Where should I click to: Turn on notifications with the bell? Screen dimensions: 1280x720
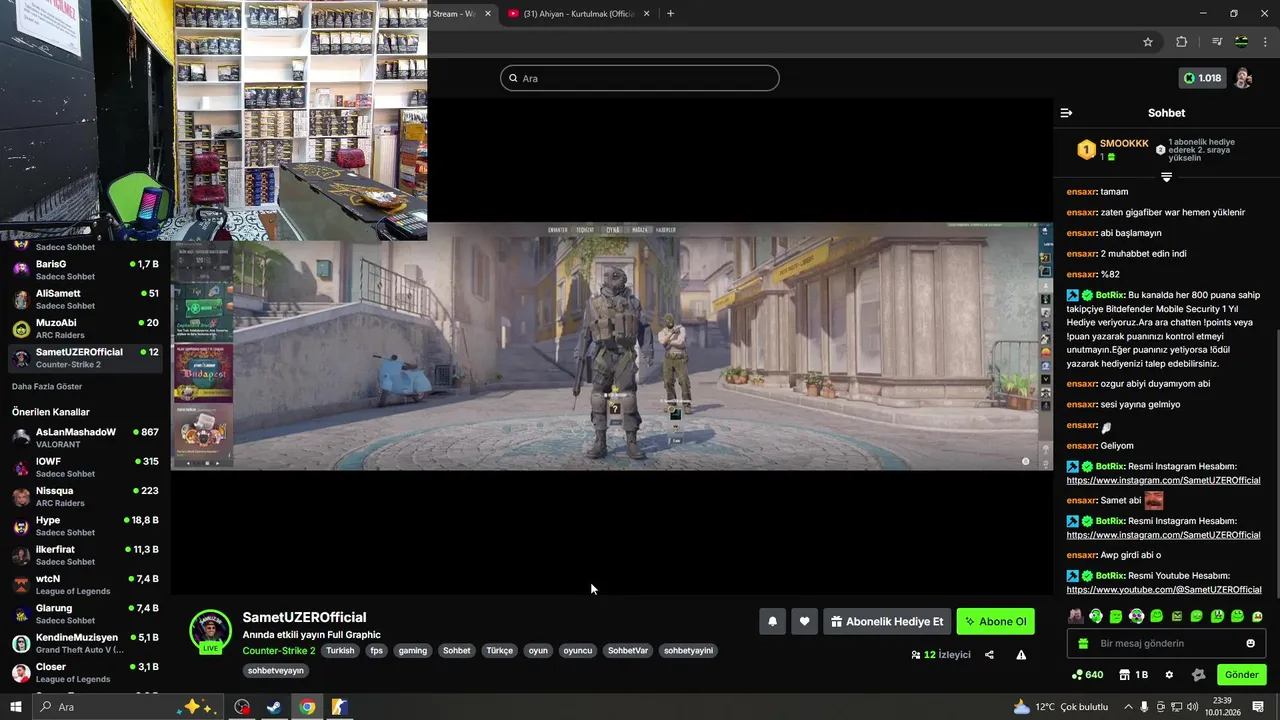click(x=772, y=621)
